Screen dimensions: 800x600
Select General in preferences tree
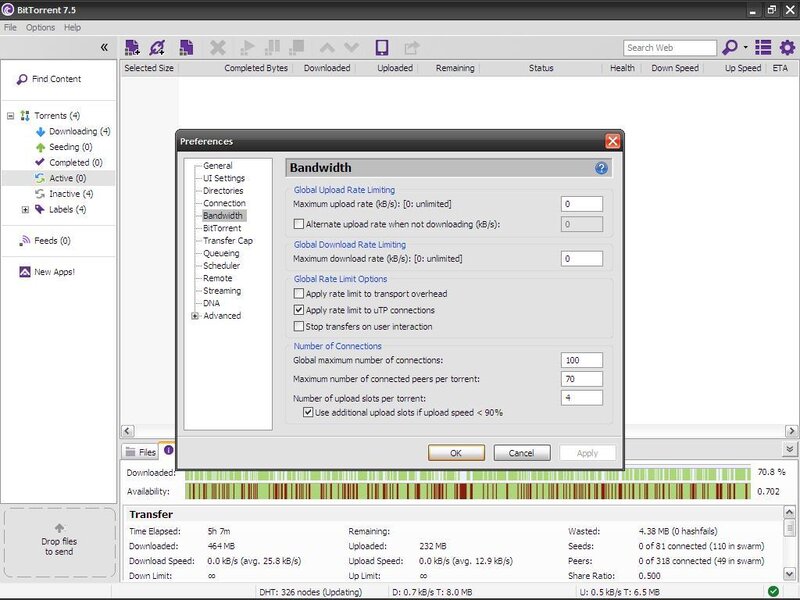click(217, 165)
